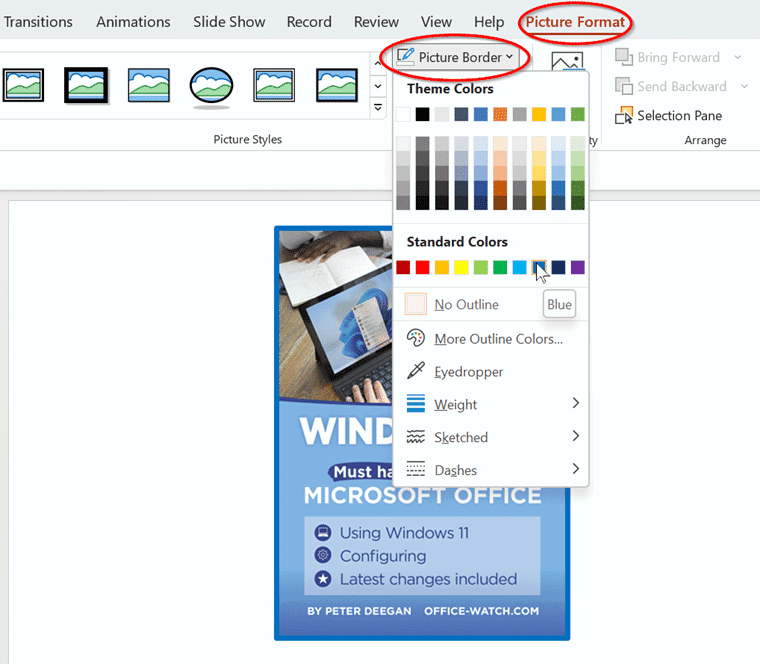
Task: Click the Bring Forward icon
Action: (624, 57)
